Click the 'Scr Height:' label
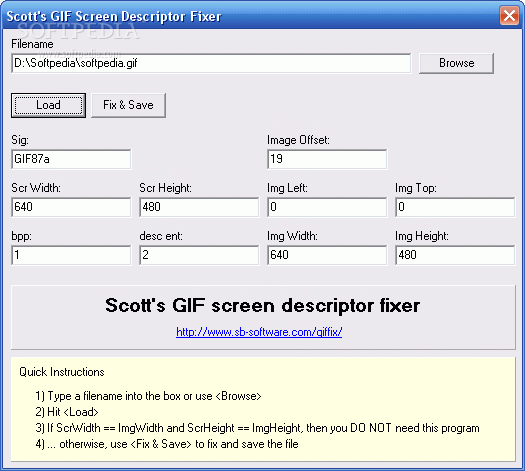525x471 pixels. pyautogui.click(x=165, y=188)
